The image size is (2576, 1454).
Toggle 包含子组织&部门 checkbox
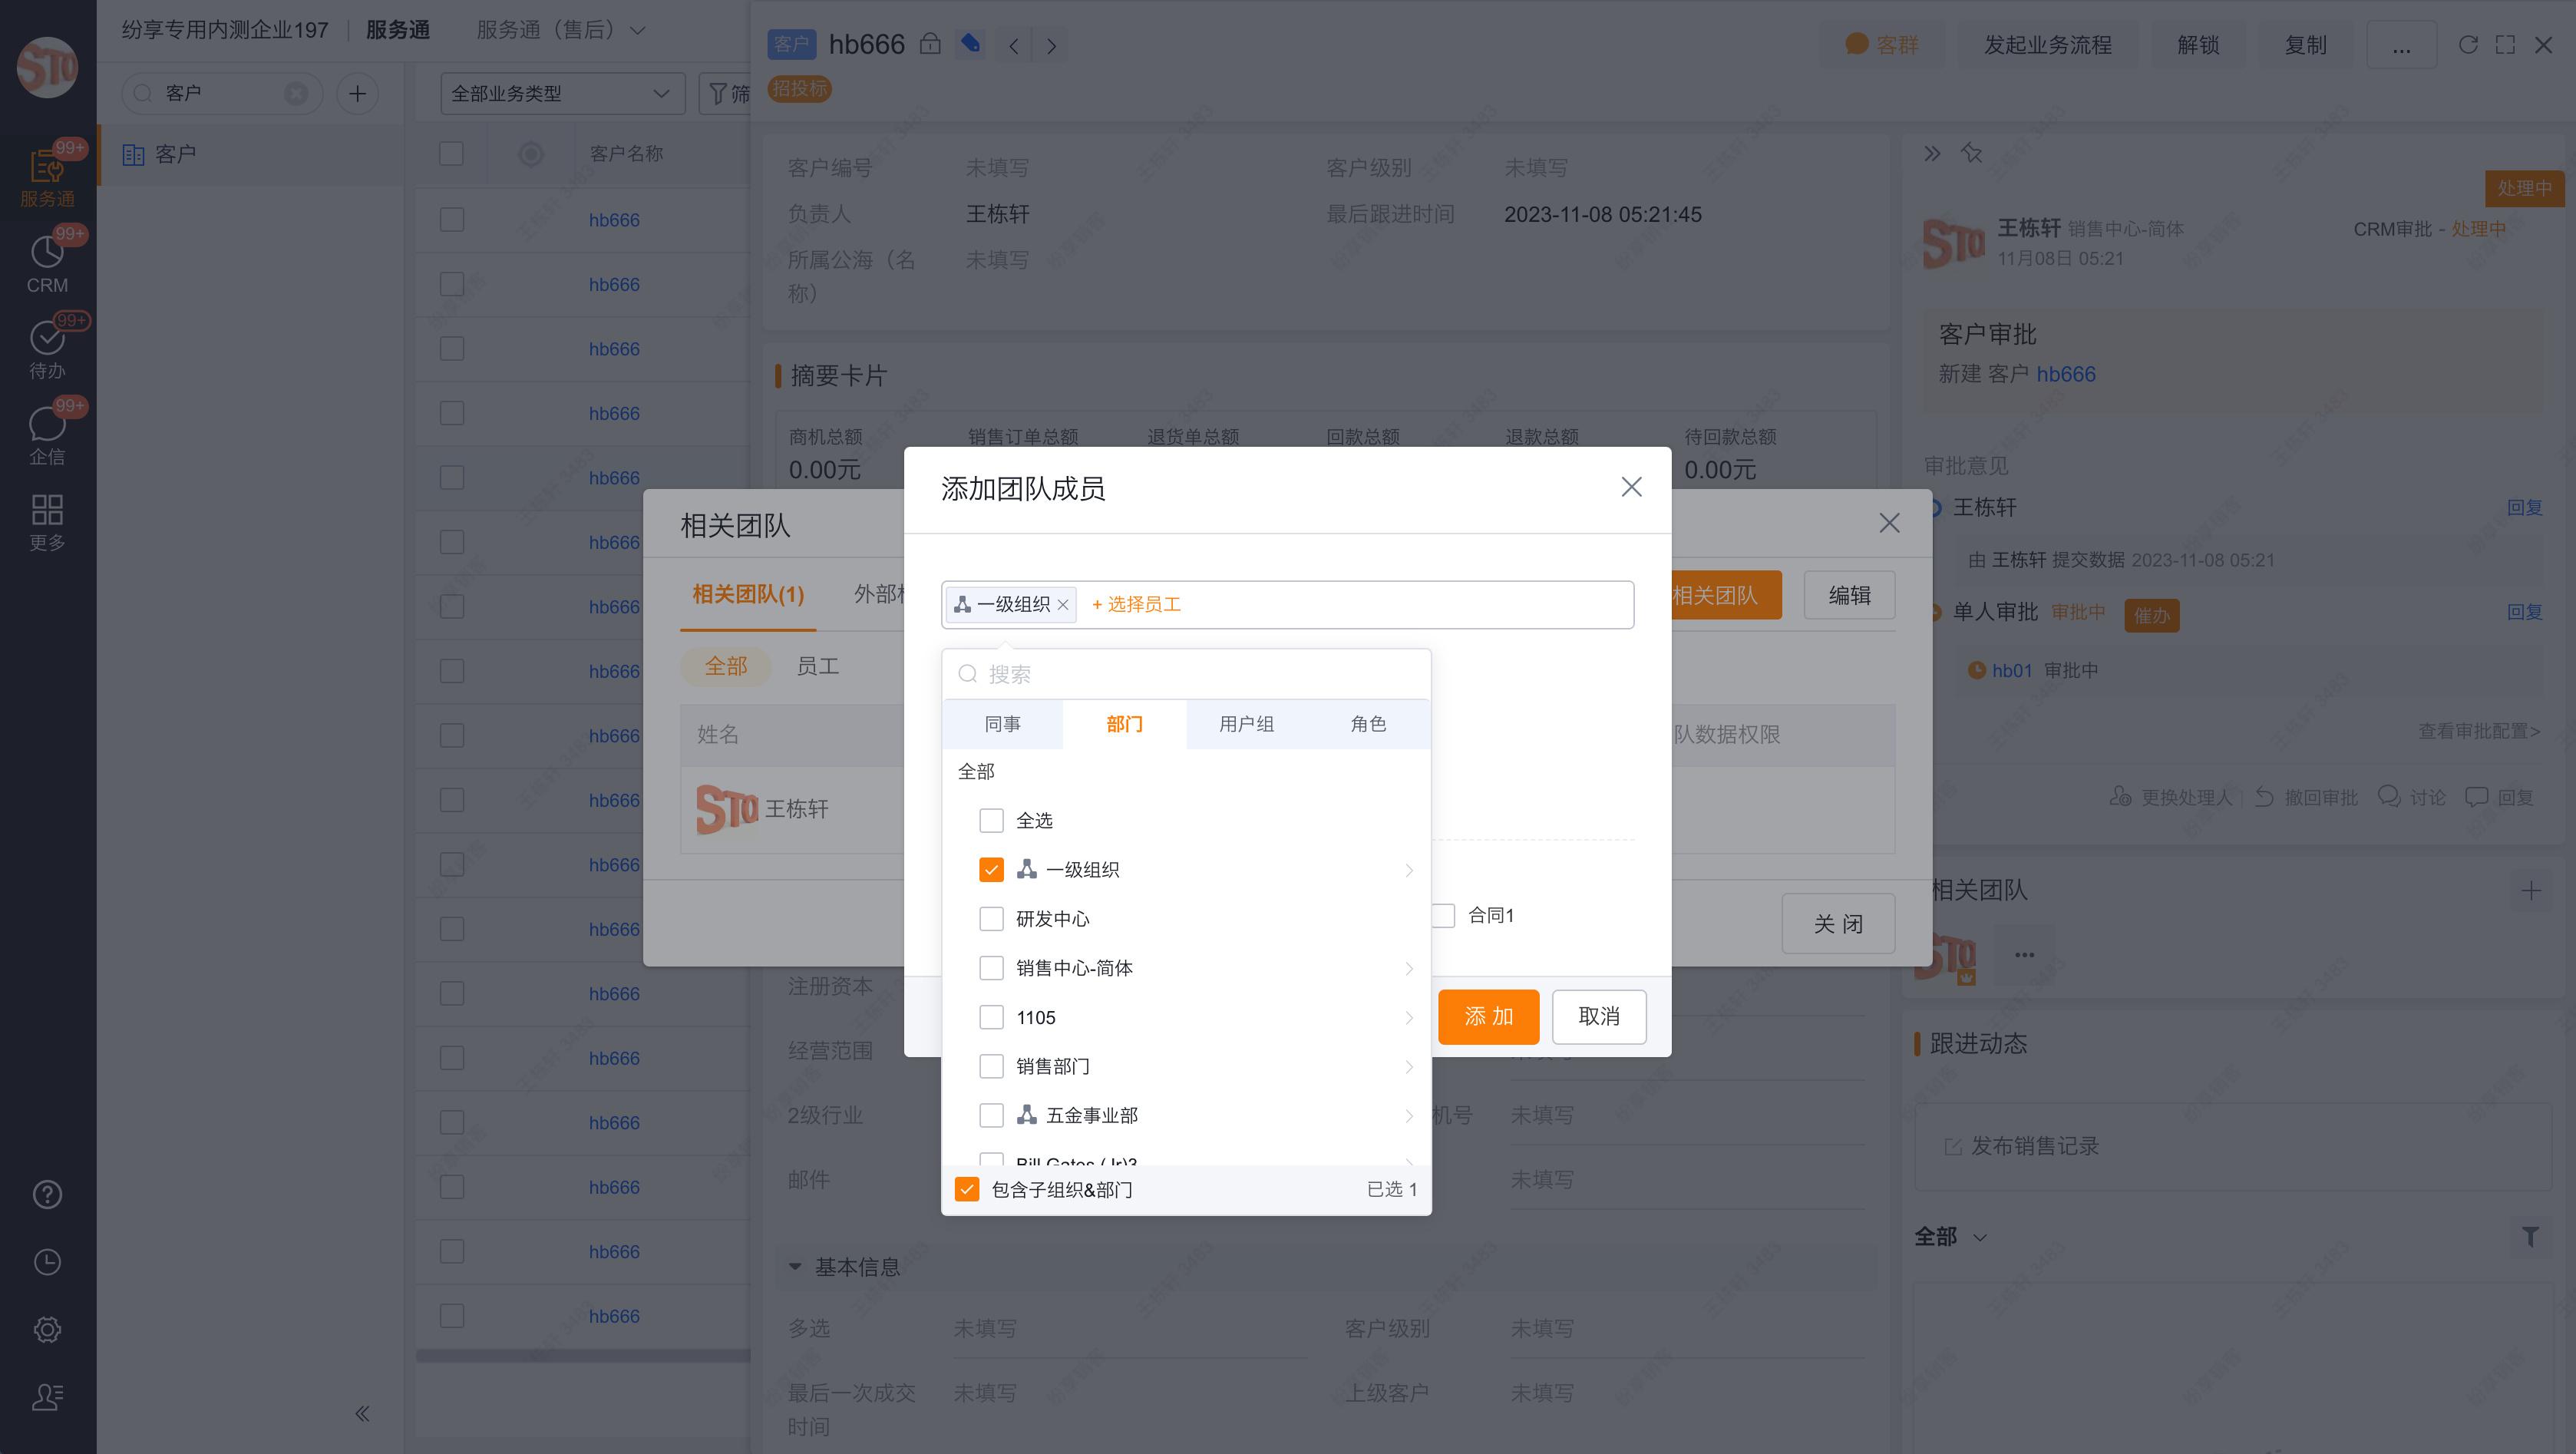pyautogui.click(x=967, y=1189)
